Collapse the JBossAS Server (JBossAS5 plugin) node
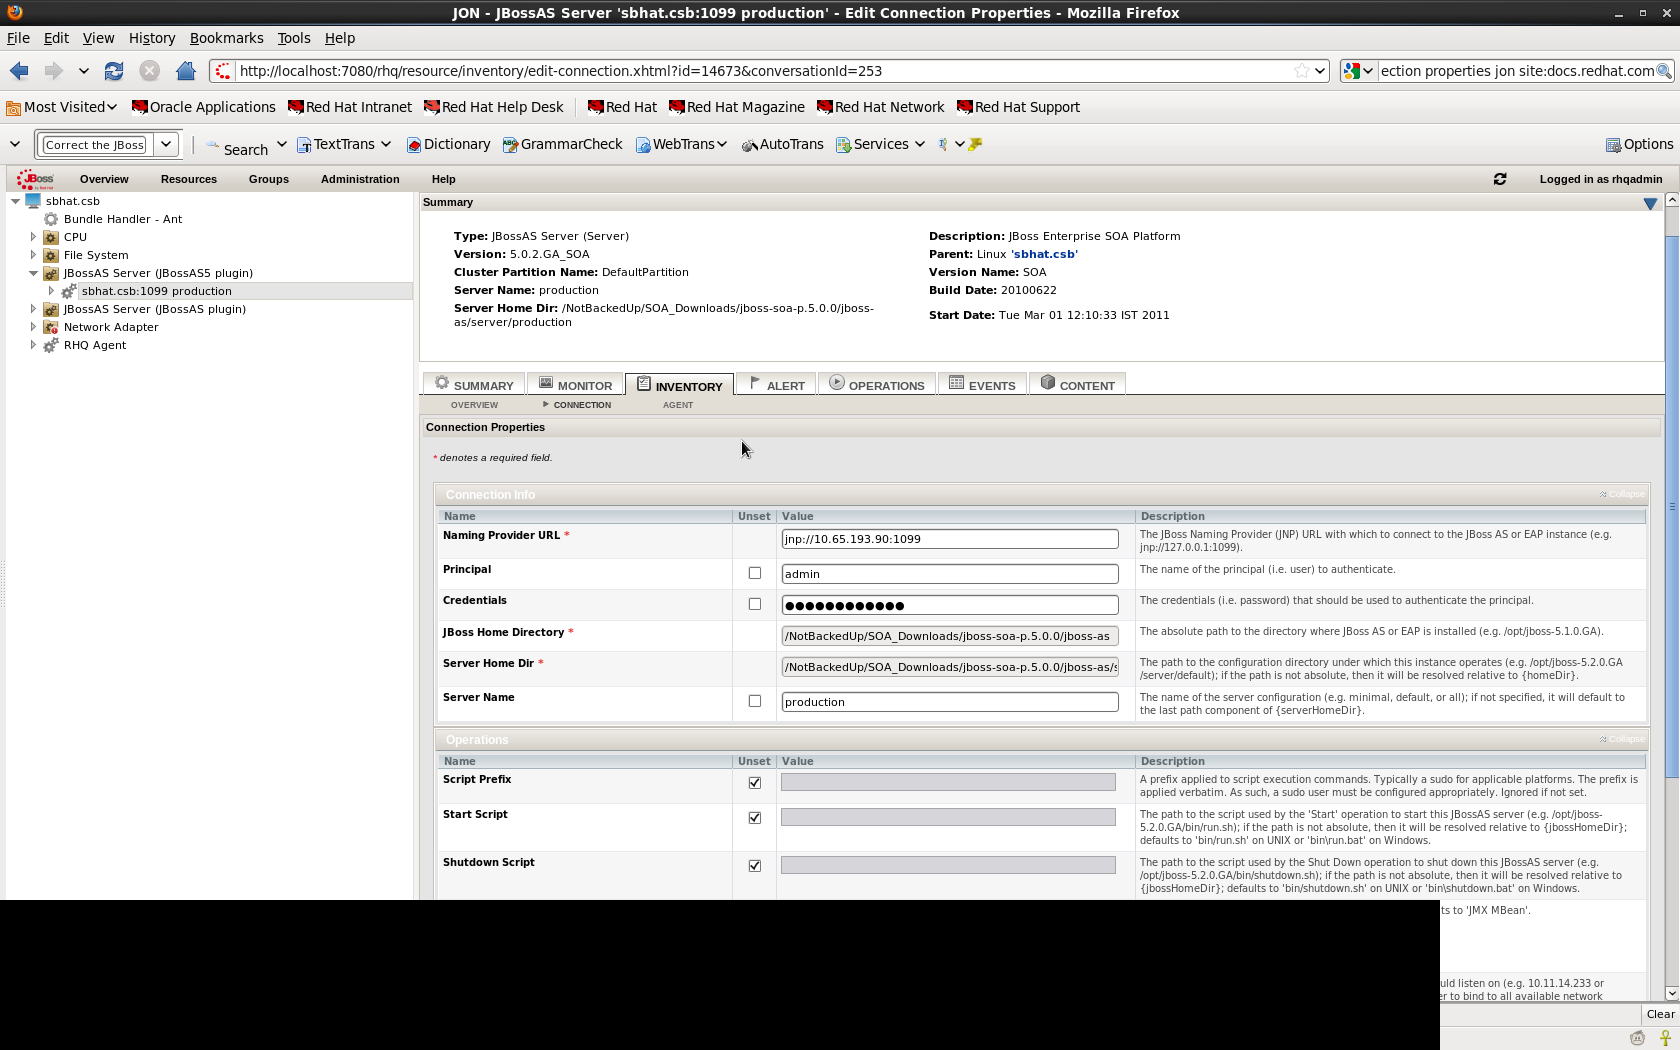1680x1050 pixels. tap(33, 273)
